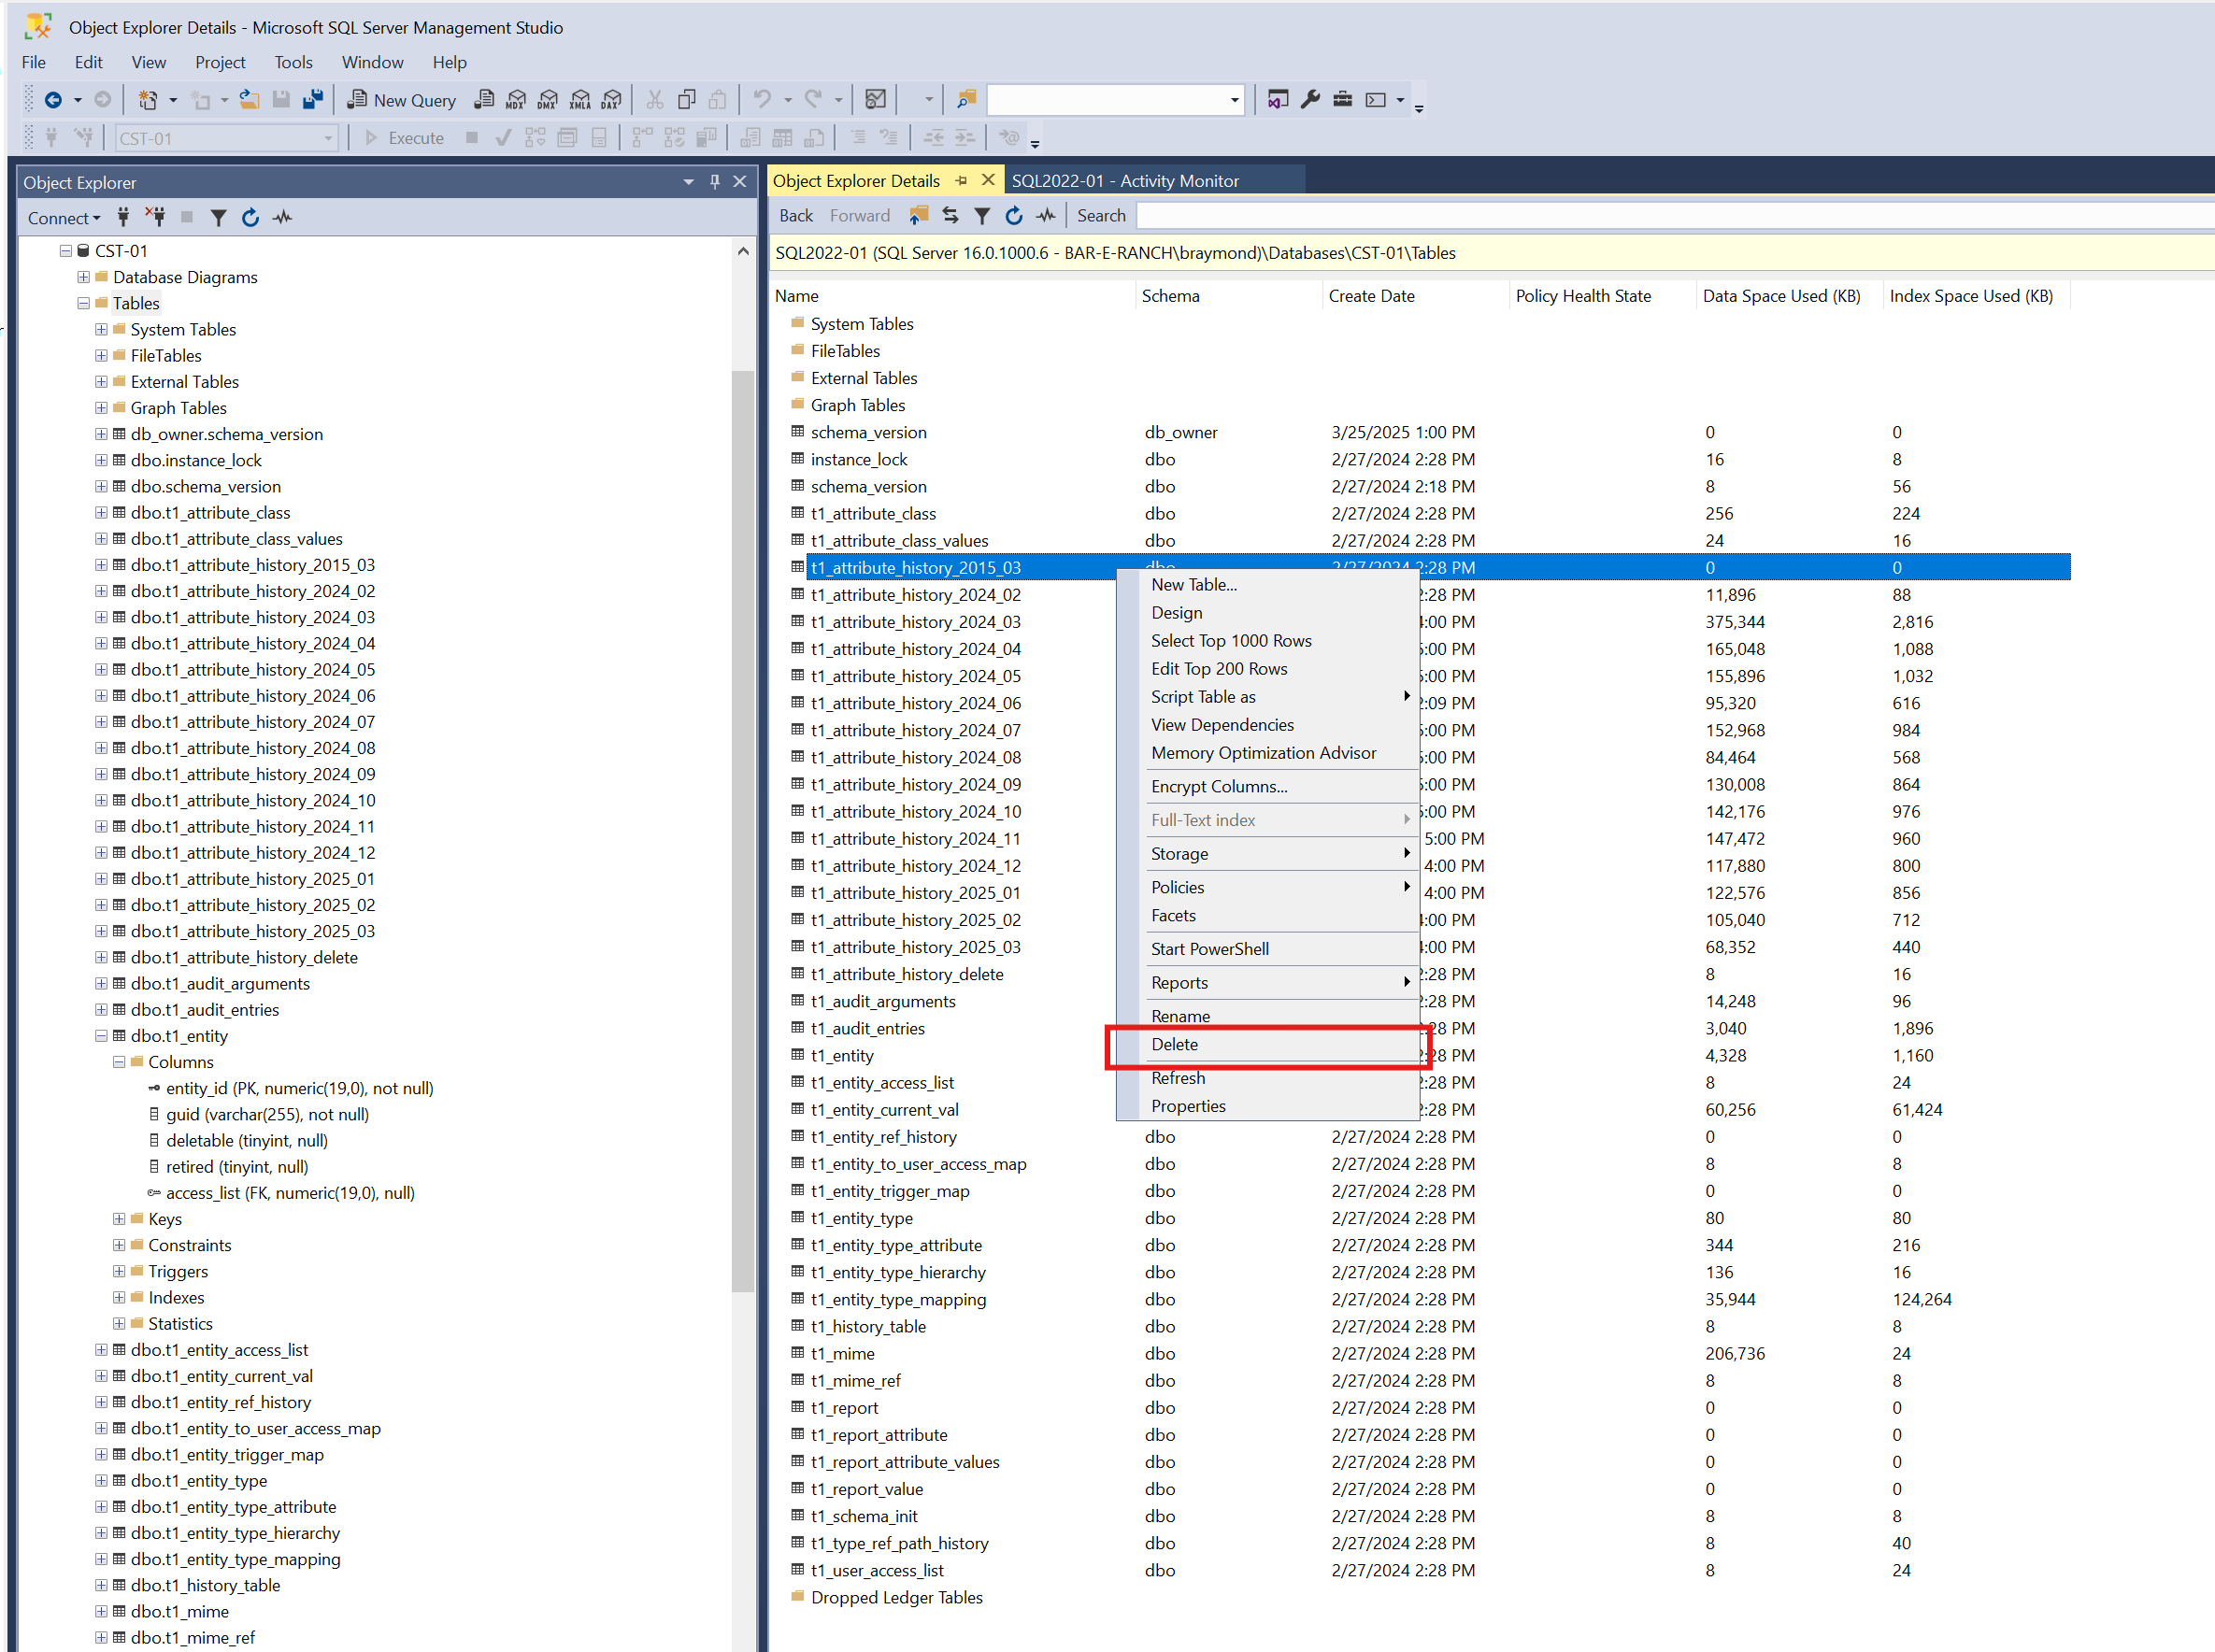Click the Synchronize icon in Details toolbar
This screenshot has width=2215, height=1652.
[950, 215]
